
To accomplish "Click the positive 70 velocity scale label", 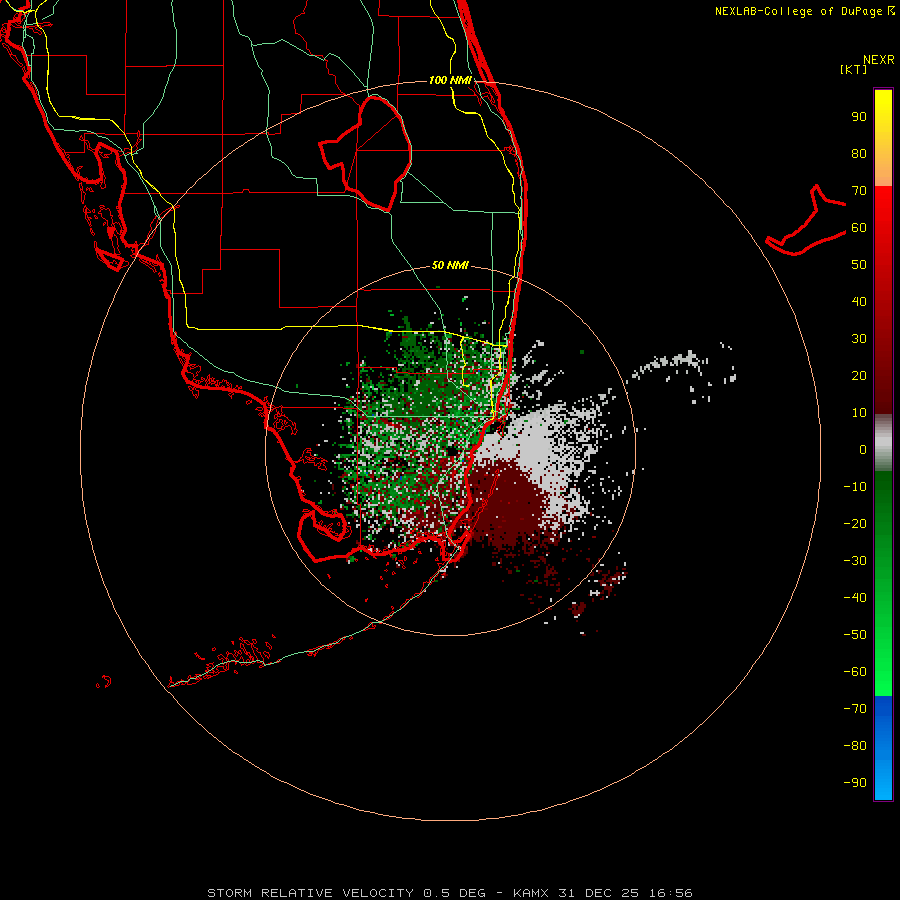I will tap(859, 191).
